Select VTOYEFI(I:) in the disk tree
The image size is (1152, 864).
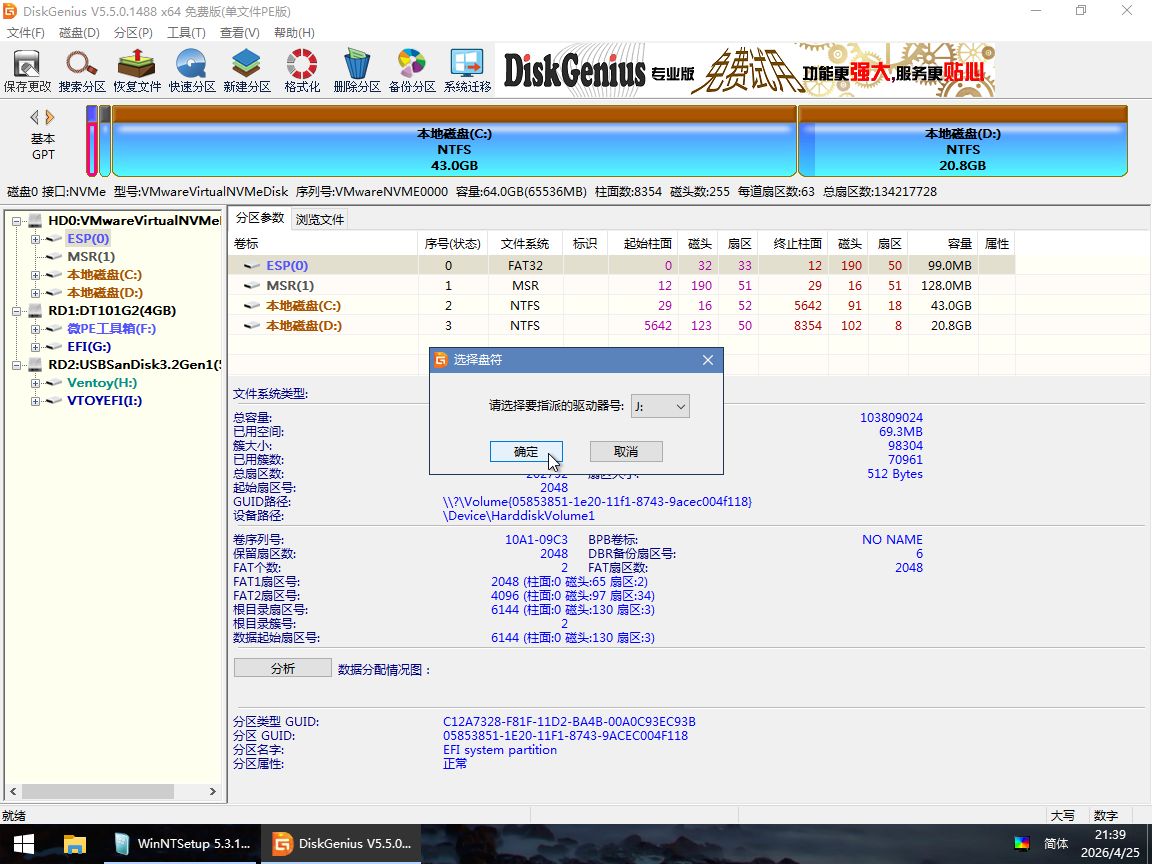[x=104, y=400]
